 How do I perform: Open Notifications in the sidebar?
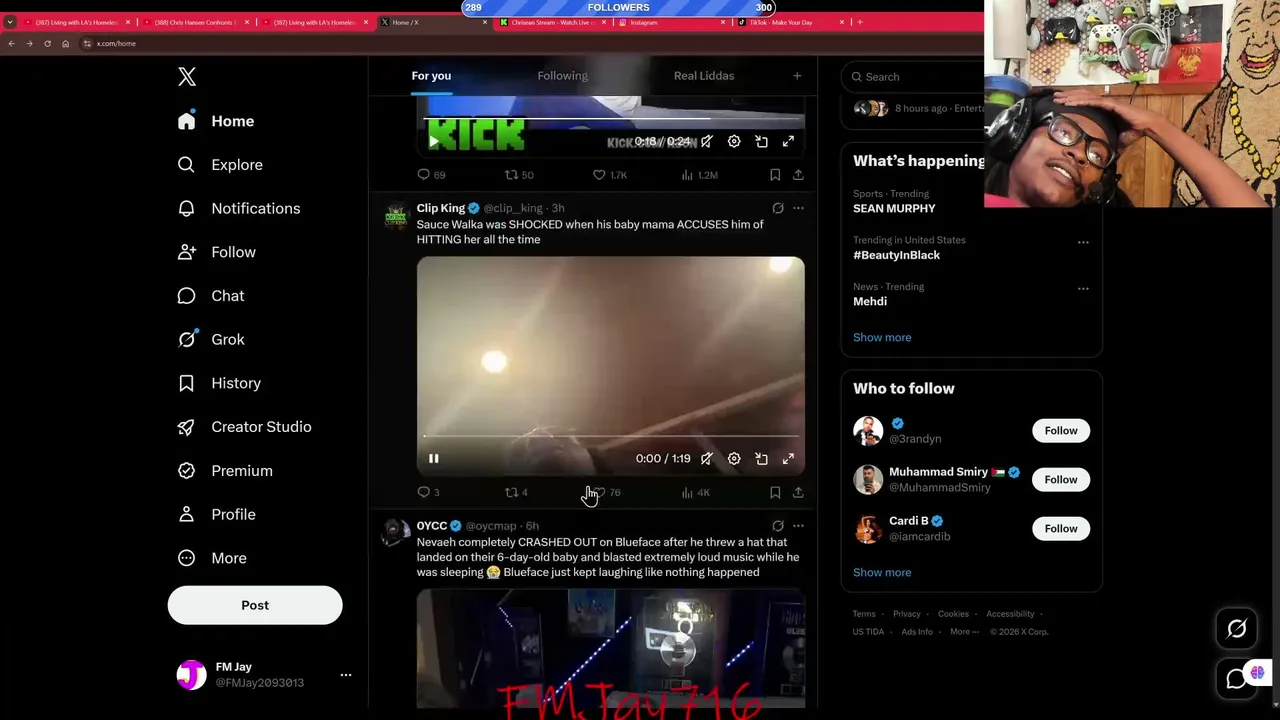239,208
